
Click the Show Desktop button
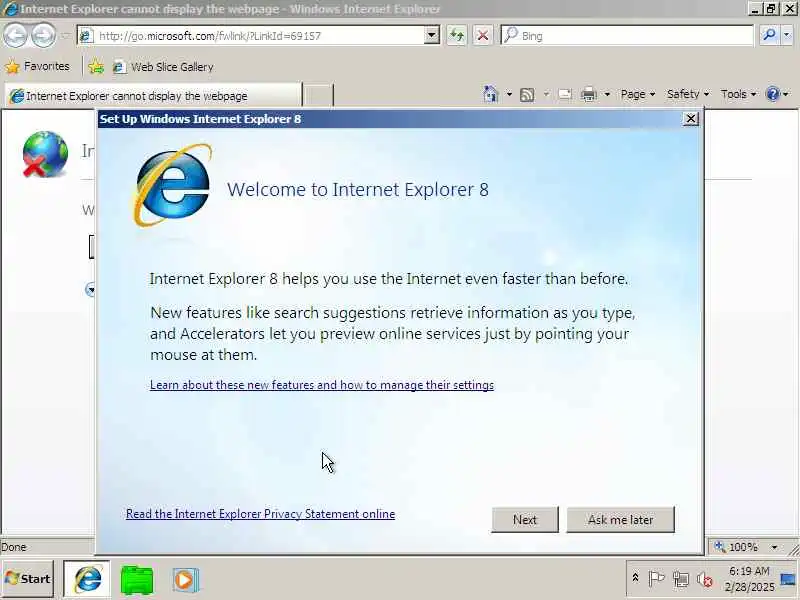[x=789, y=579]
